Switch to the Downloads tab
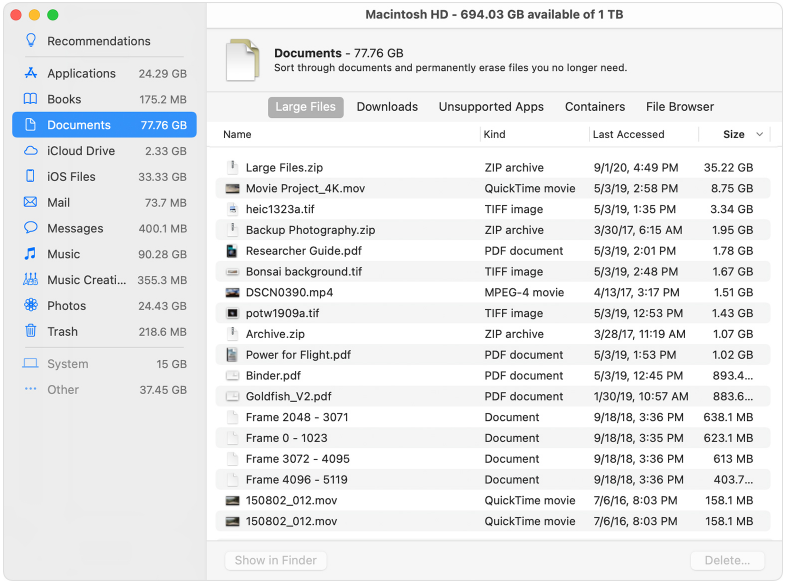 (387, 107)
